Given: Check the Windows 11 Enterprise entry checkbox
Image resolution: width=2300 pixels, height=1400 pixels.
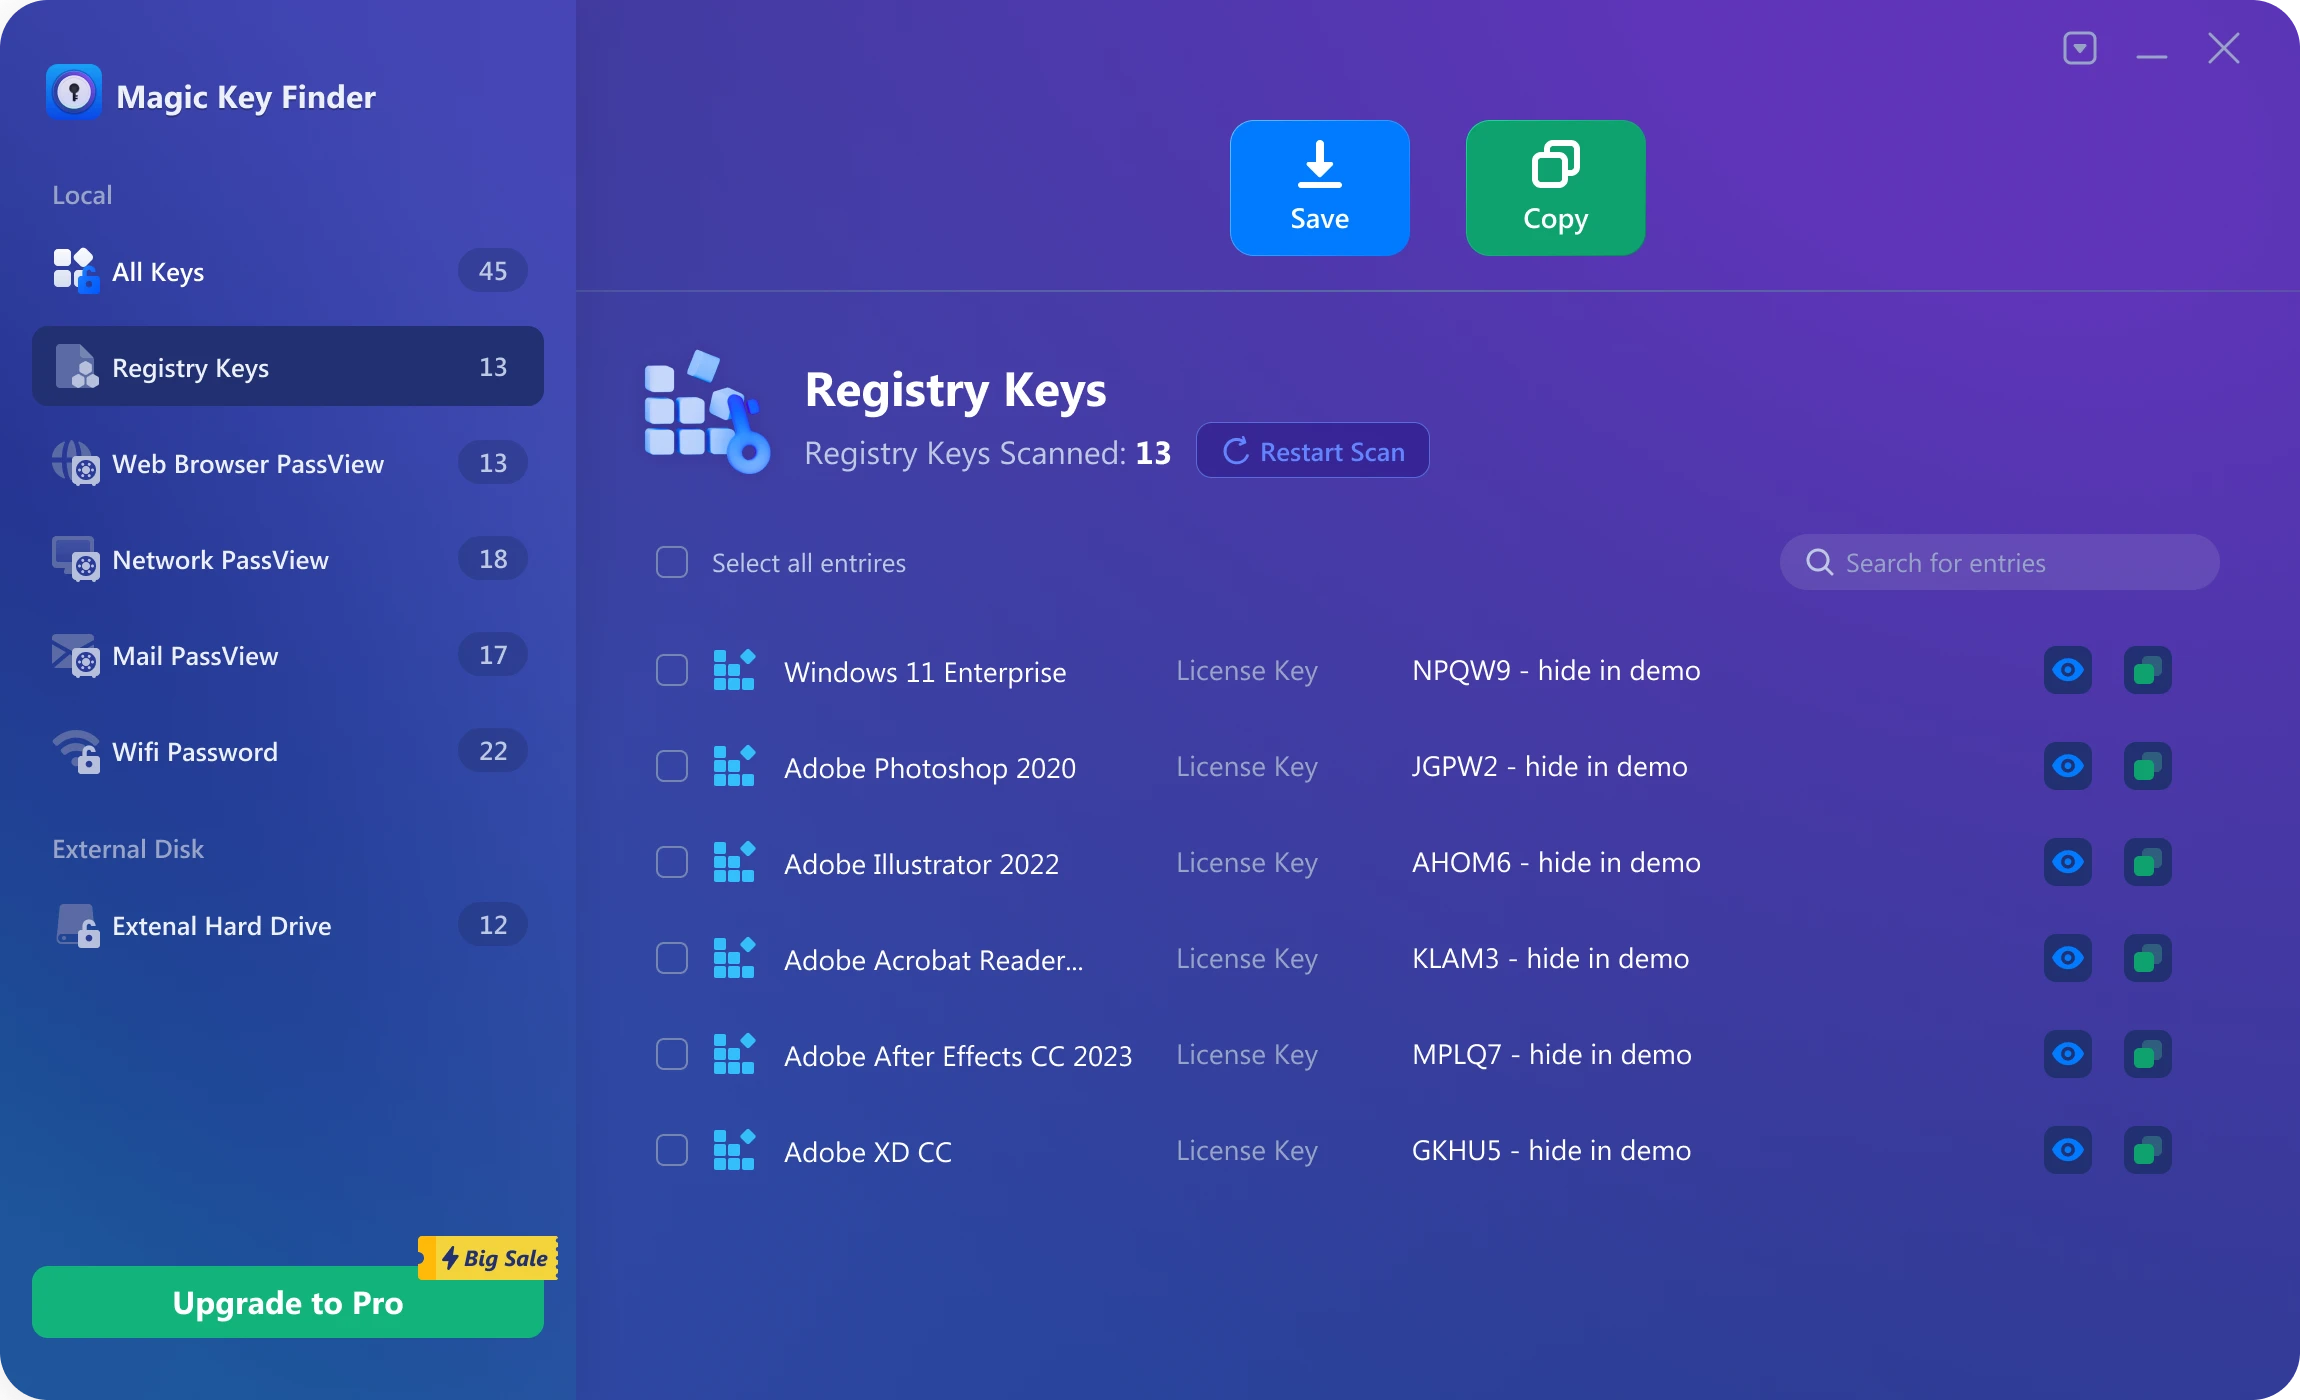Looking at the screenshot, I should pos(670,670).
